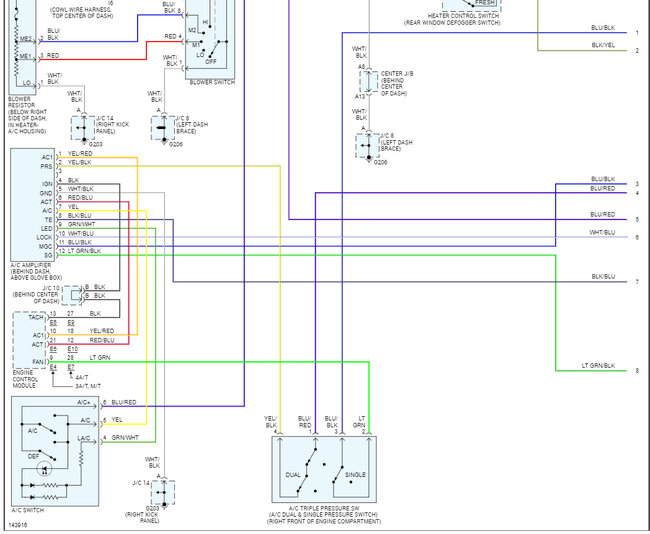This screenshot has height=534, width=650.
Task: Click the BLOWER SWITCH caption
Action: click(x=212, y=83)
